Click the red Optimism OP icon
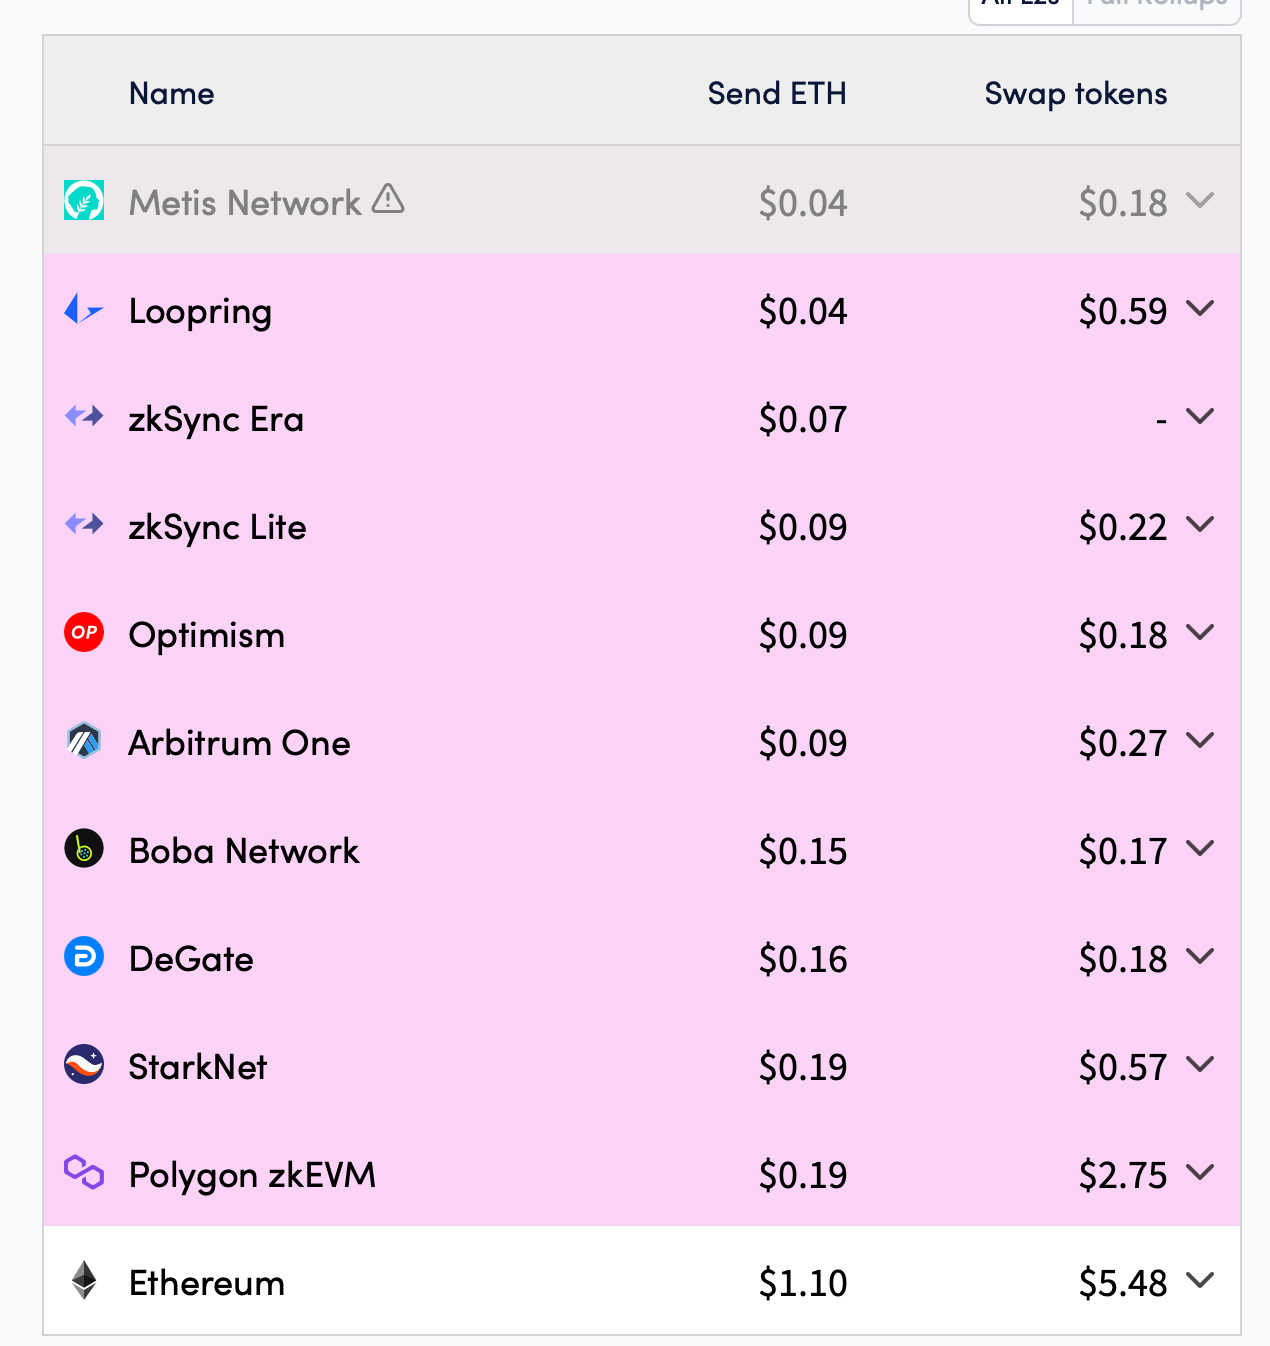 [84, 632]
